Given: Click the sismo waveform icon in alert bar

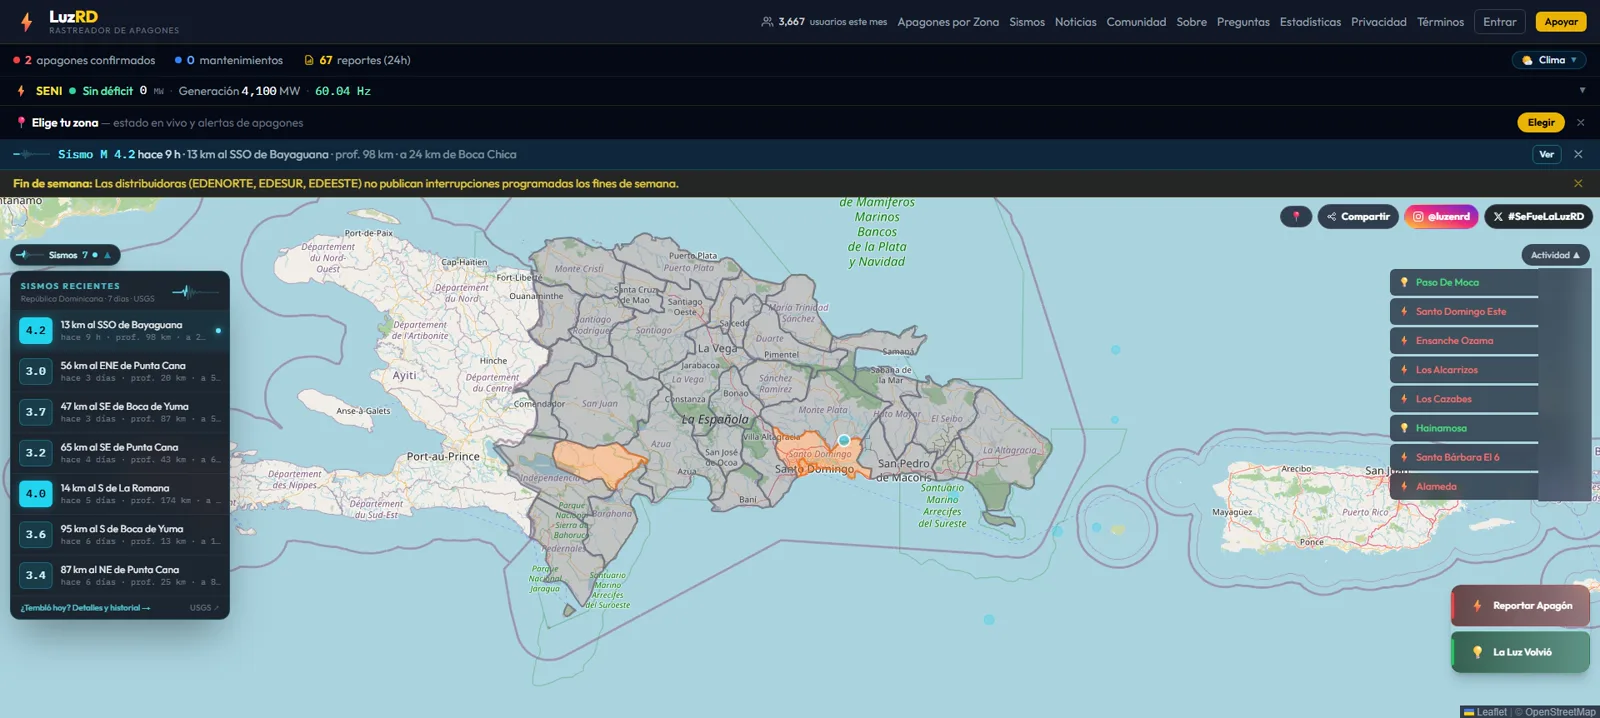Looking at the screenshot, I should [x=30, y=154].
